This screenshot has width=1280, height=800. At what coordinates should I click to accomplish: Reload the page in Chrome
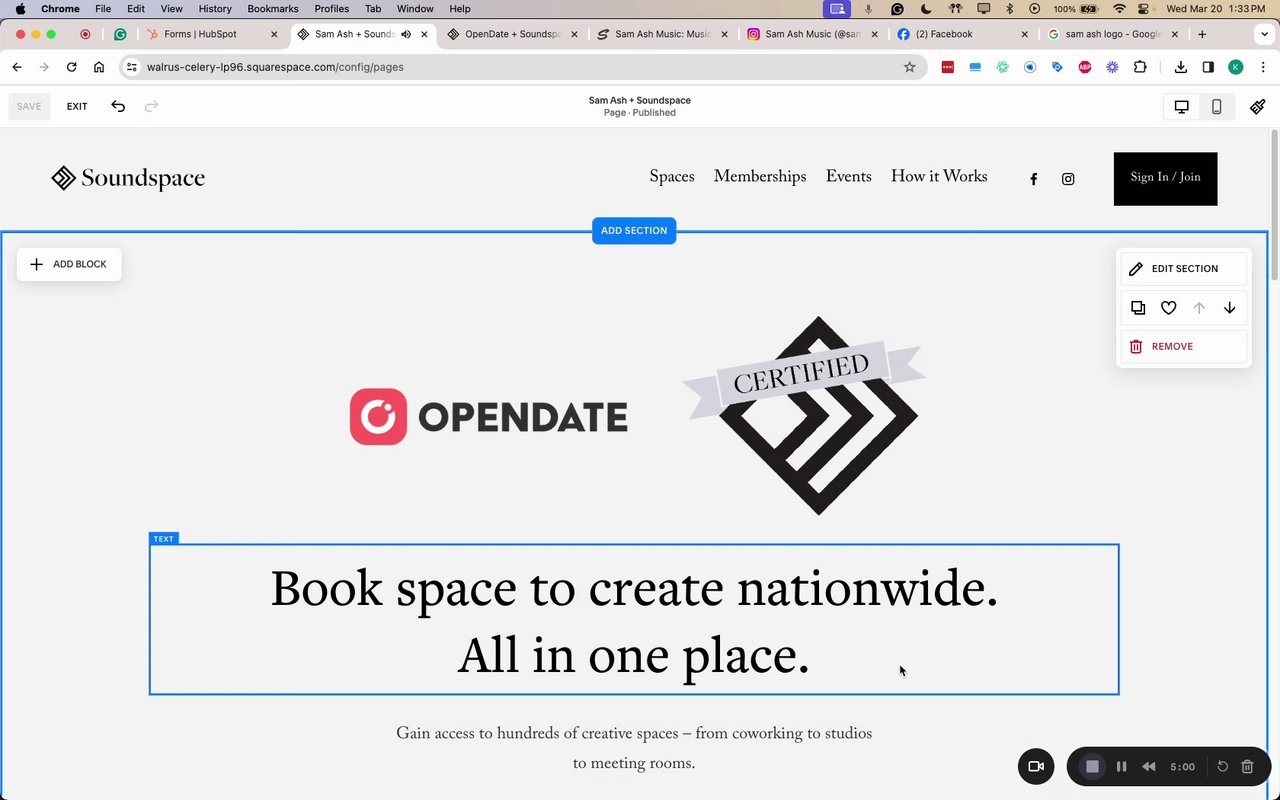[x=71, y=67]
